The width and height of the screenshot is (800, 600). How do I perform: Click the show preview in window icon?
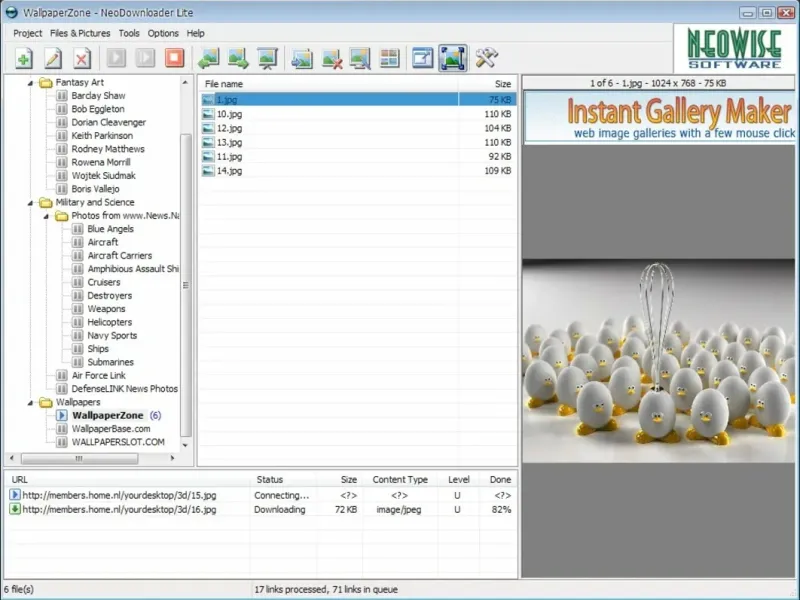coord(422,58)
